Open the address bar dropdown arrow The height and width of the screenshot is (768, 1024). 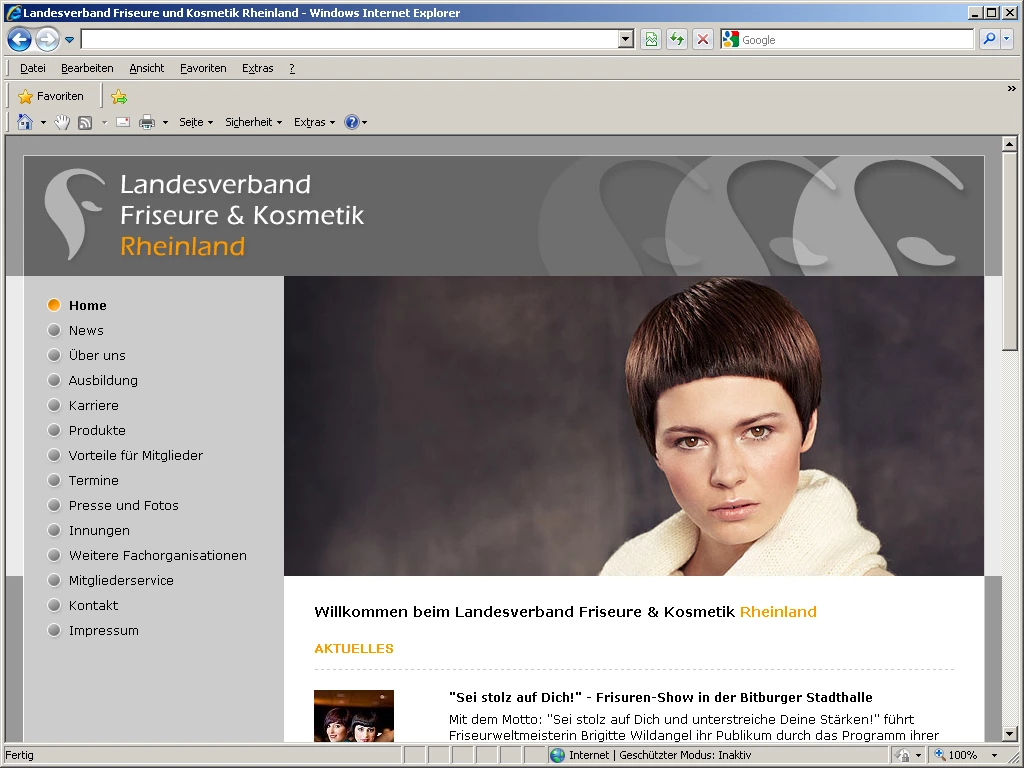[x=626, y=39]
